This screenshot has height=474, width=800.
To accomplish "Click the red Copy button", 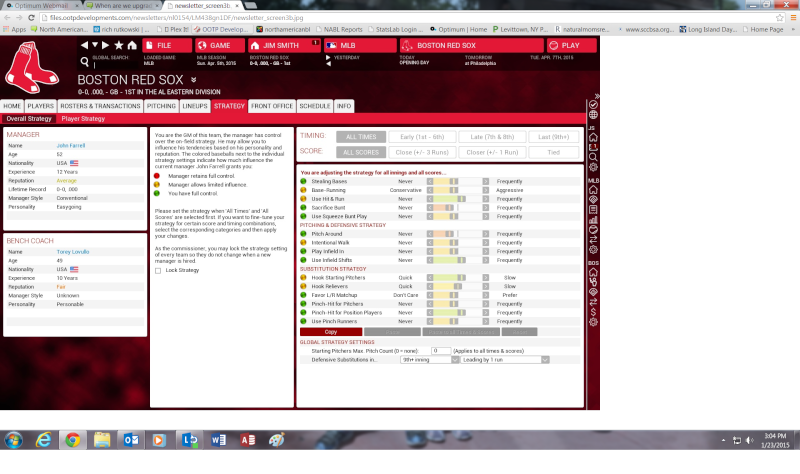I will point(331,332).
